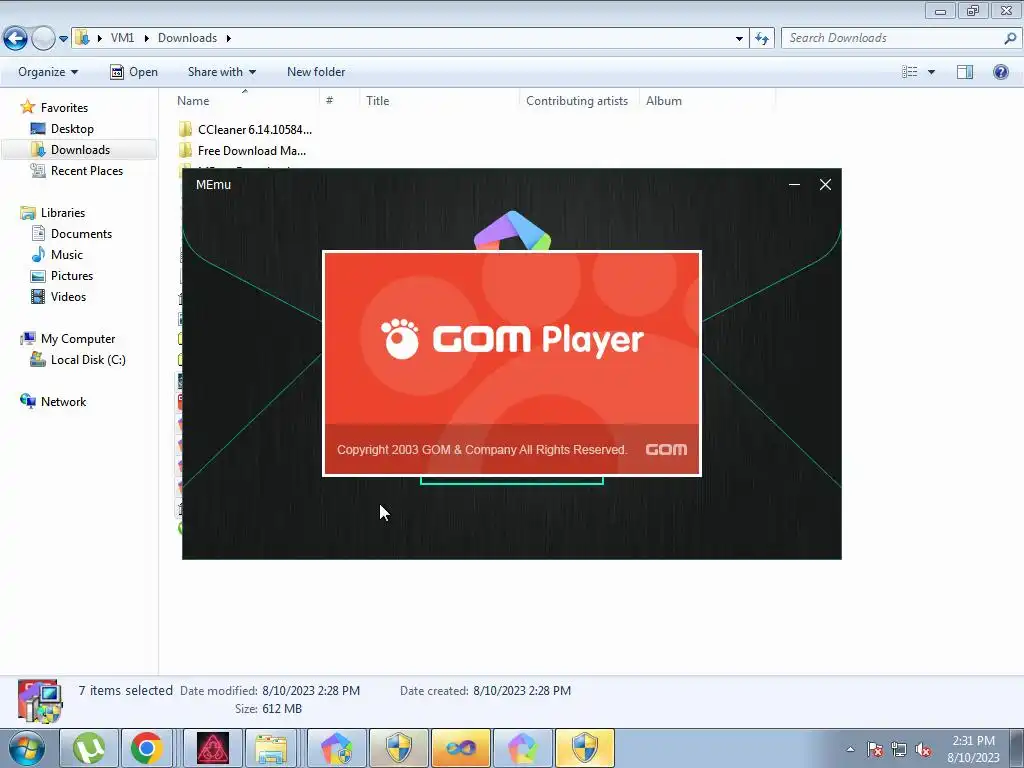The width and height of the screenshot is (1024, 768).
Task: Click the GOM Player splash screen
Action: point(512,363)
